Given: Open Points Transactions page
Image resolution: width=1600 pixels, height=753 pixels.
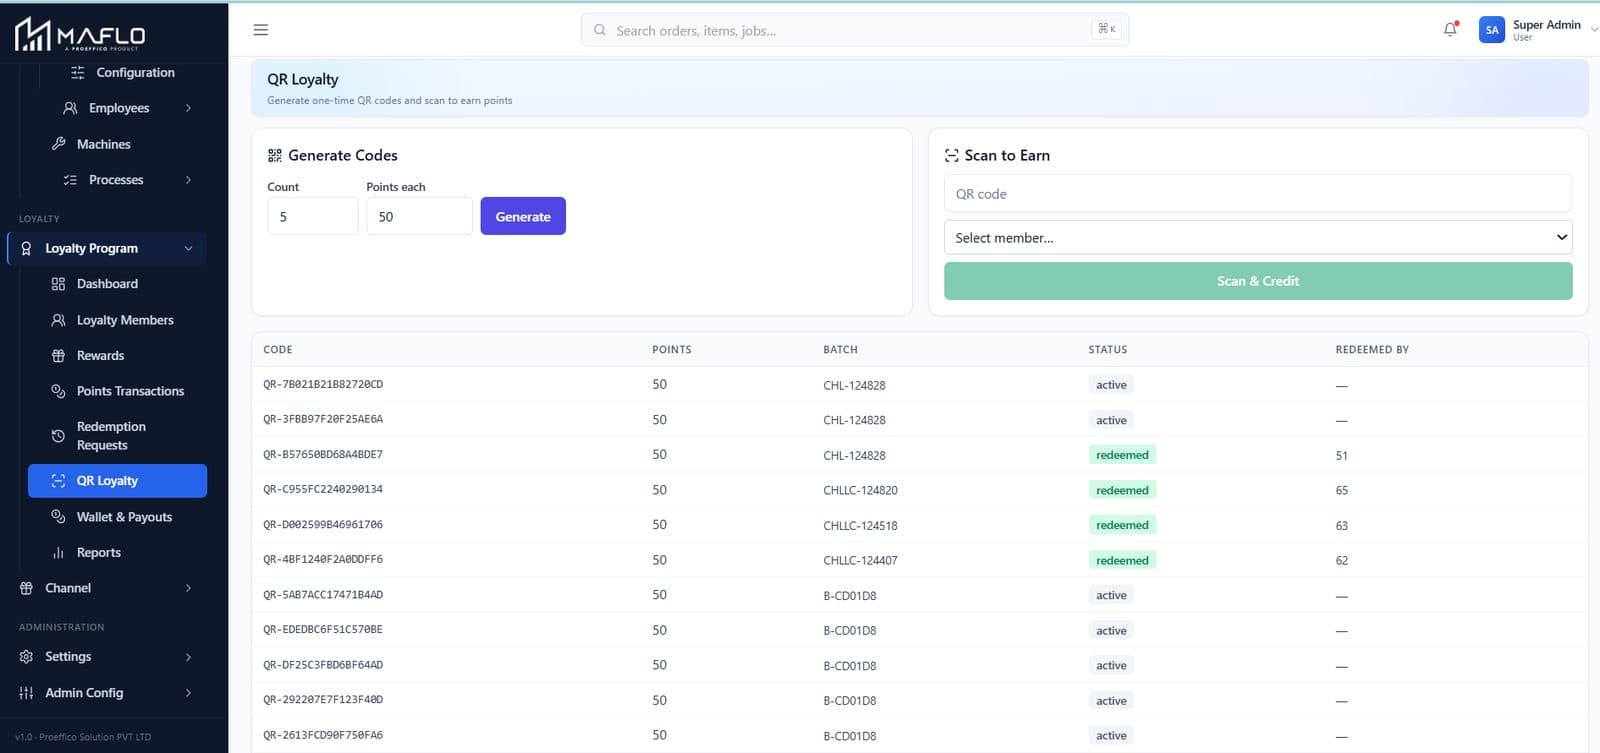Looking at the screenshot, I should [130, 391].
